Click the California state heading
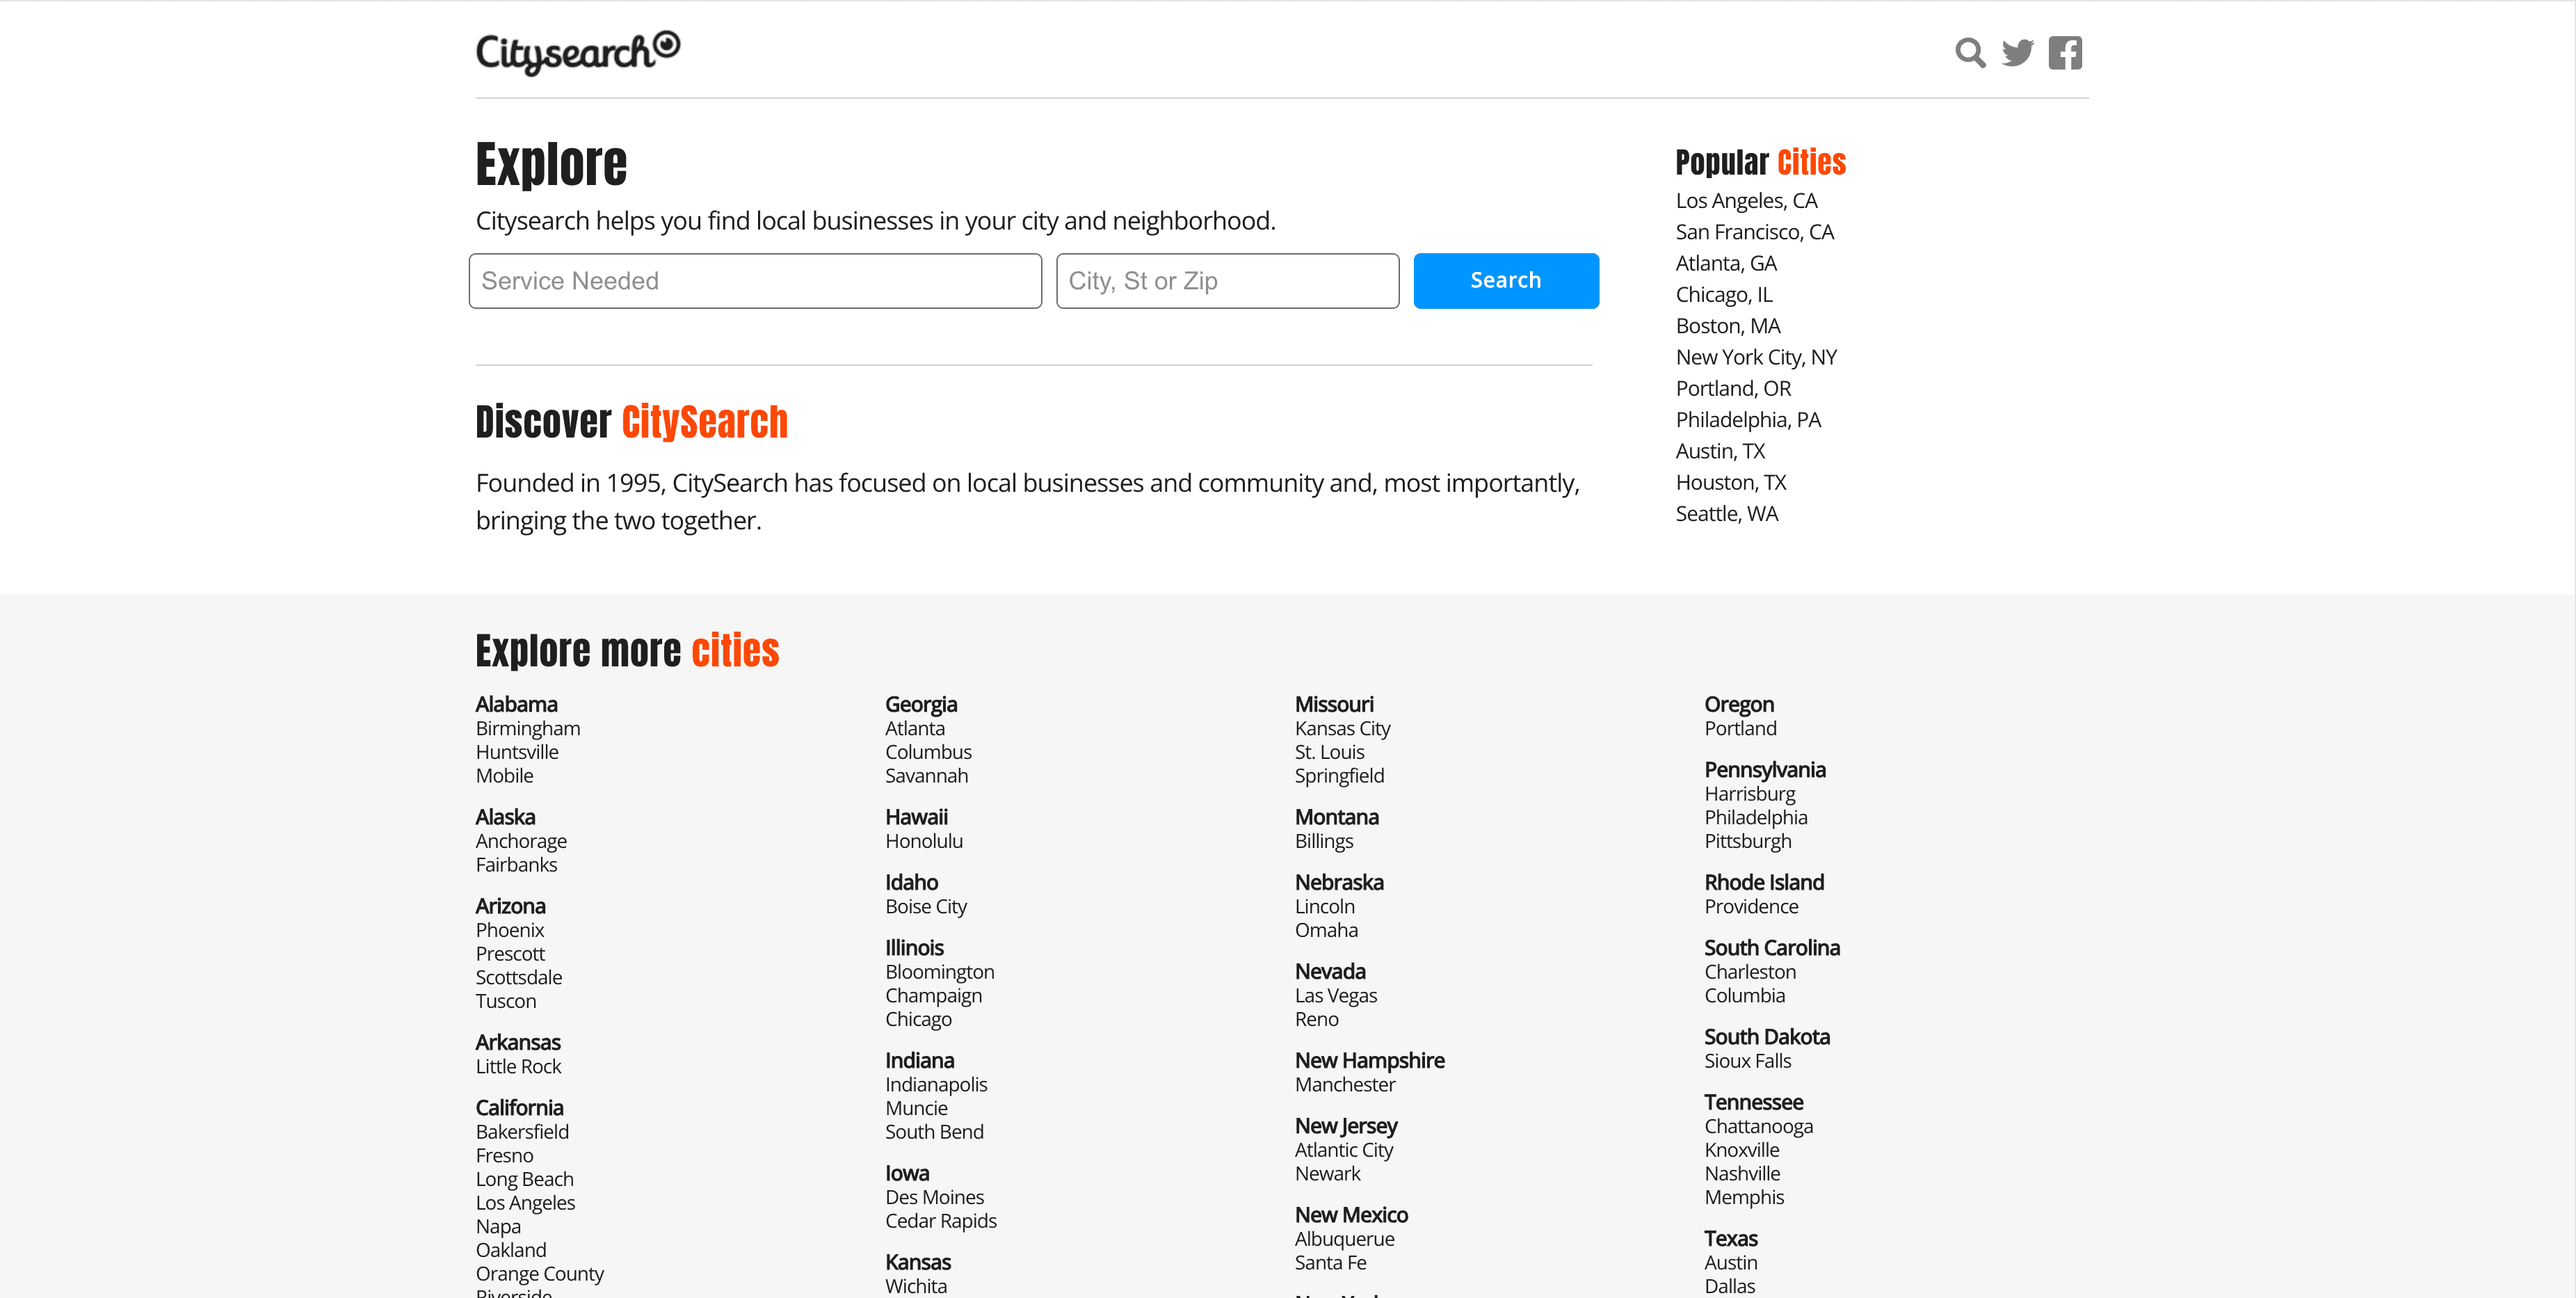The width and height of the screenshot is (2576, 1298). click(519, 1108)
